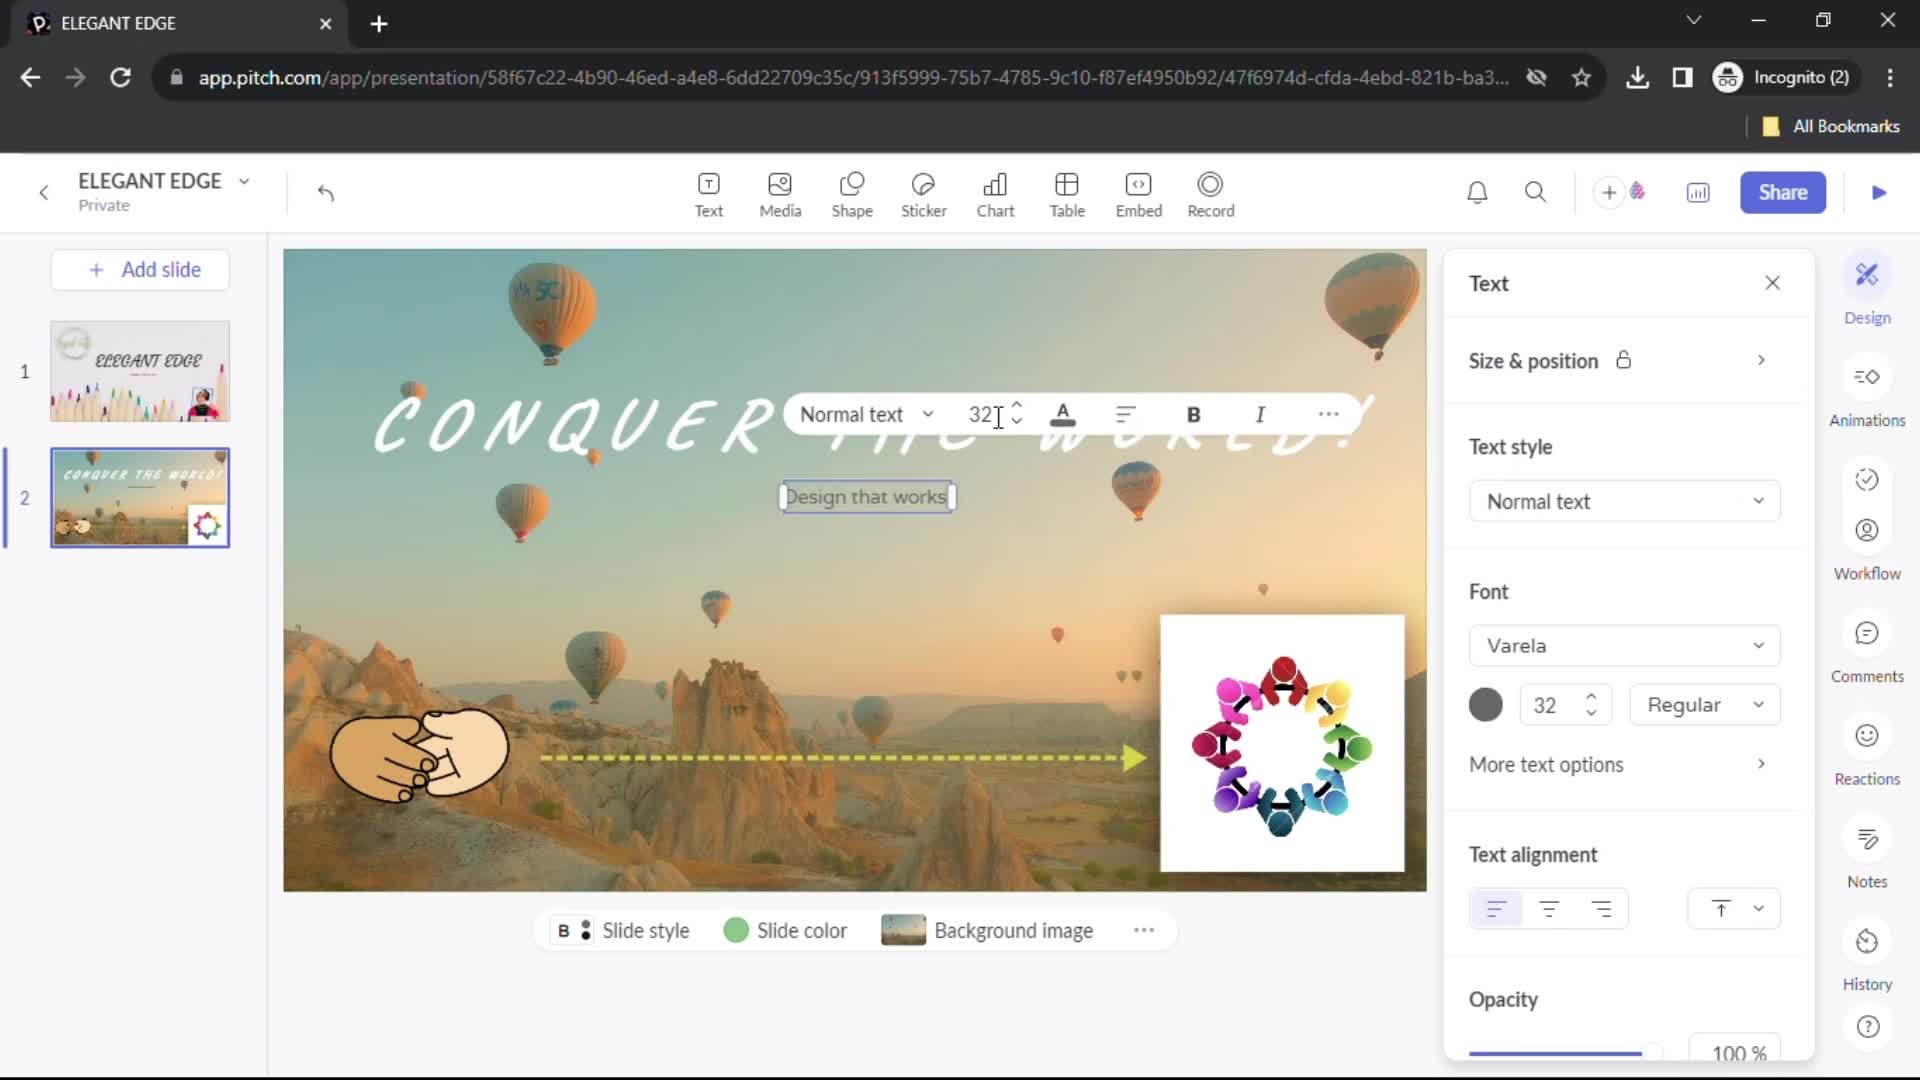This screenshot has width=1920, height=1080.
Task: Expand Size & position panel
Action: click(x=1762, y=361)
